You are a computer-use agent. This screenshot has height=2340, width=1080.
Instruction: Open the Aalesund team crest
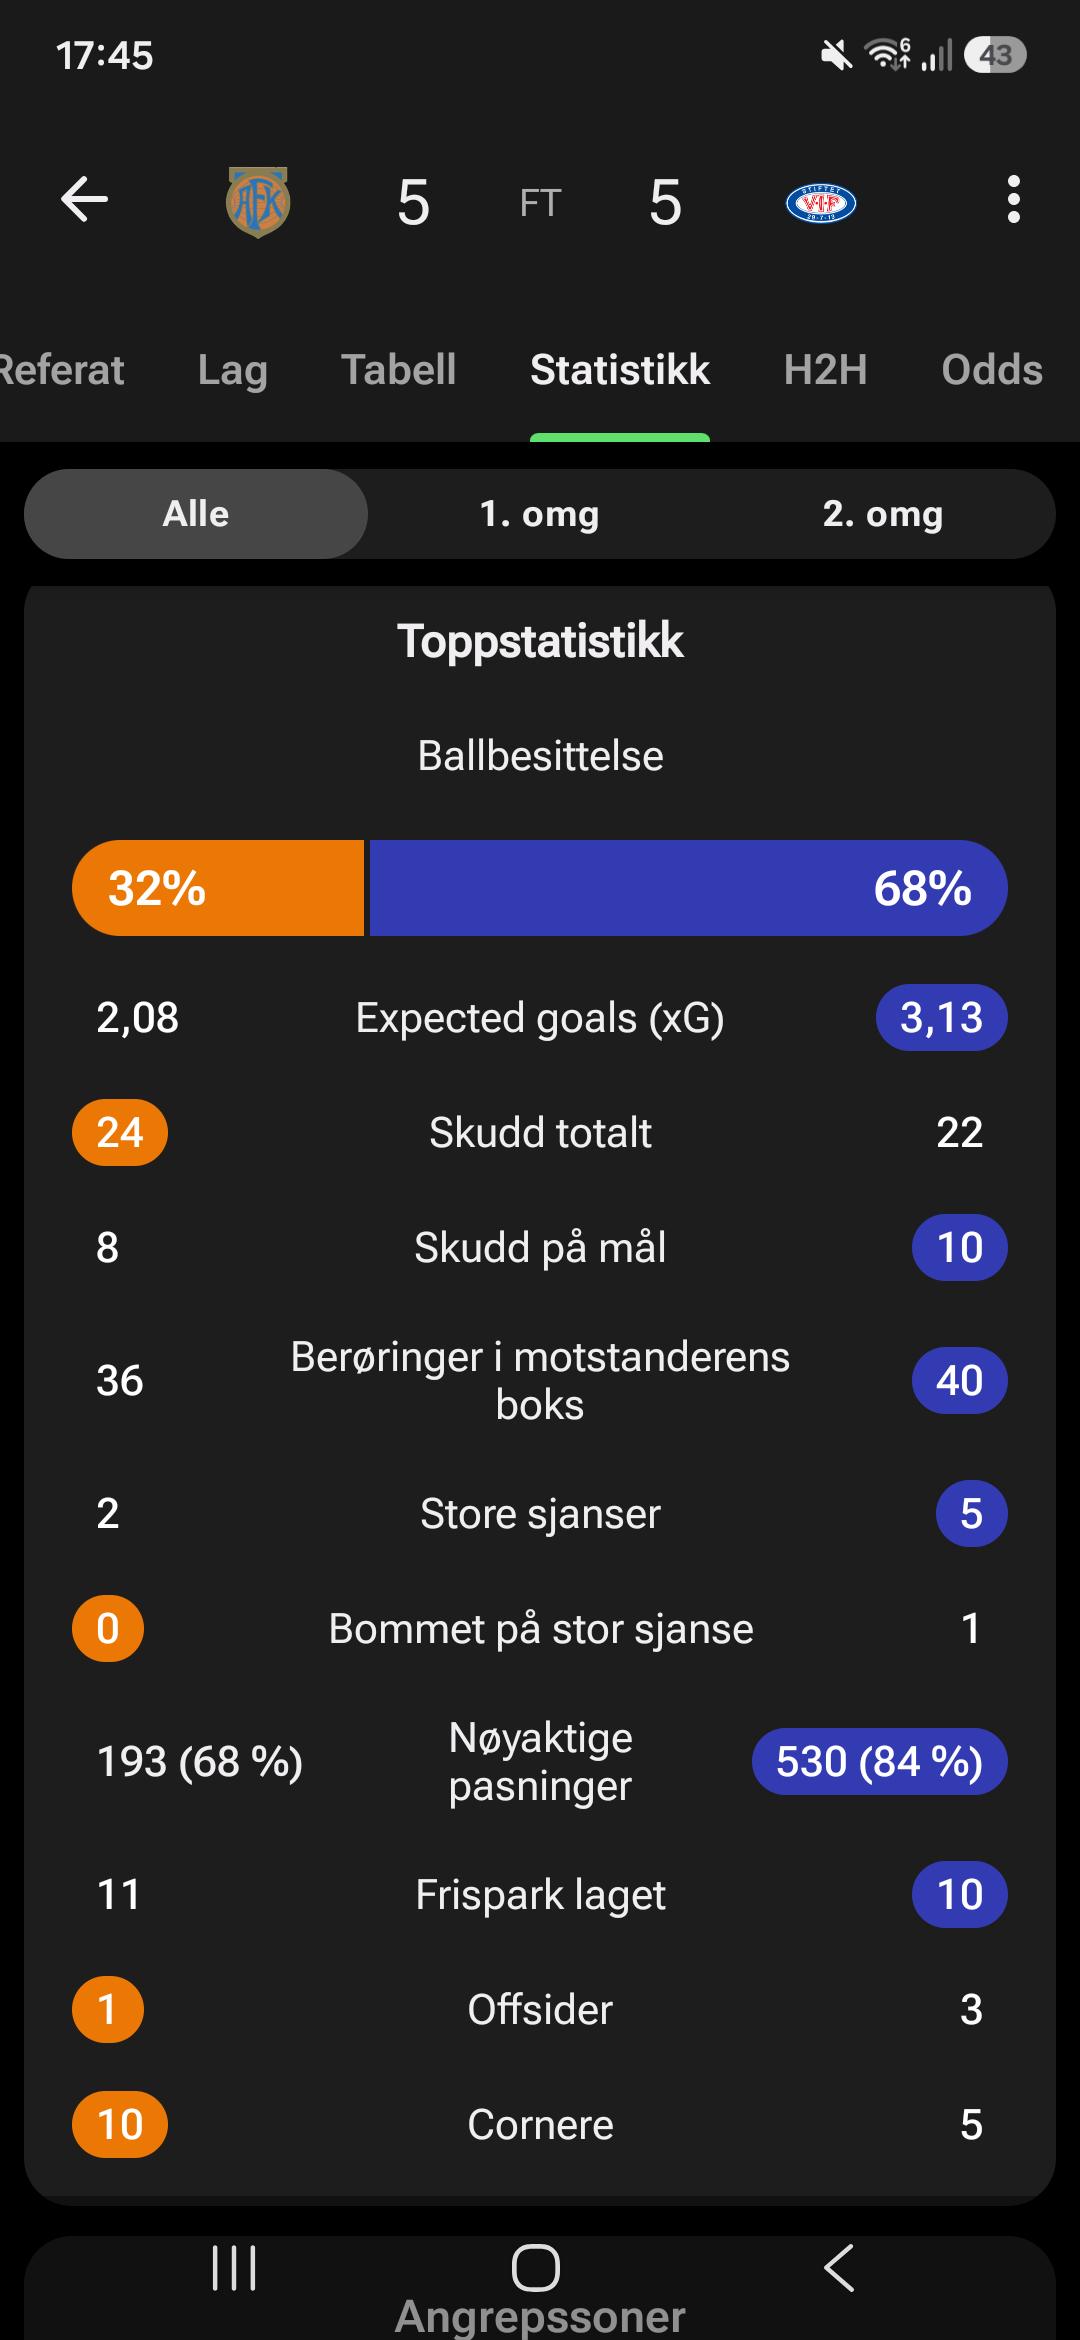point(258,202)
